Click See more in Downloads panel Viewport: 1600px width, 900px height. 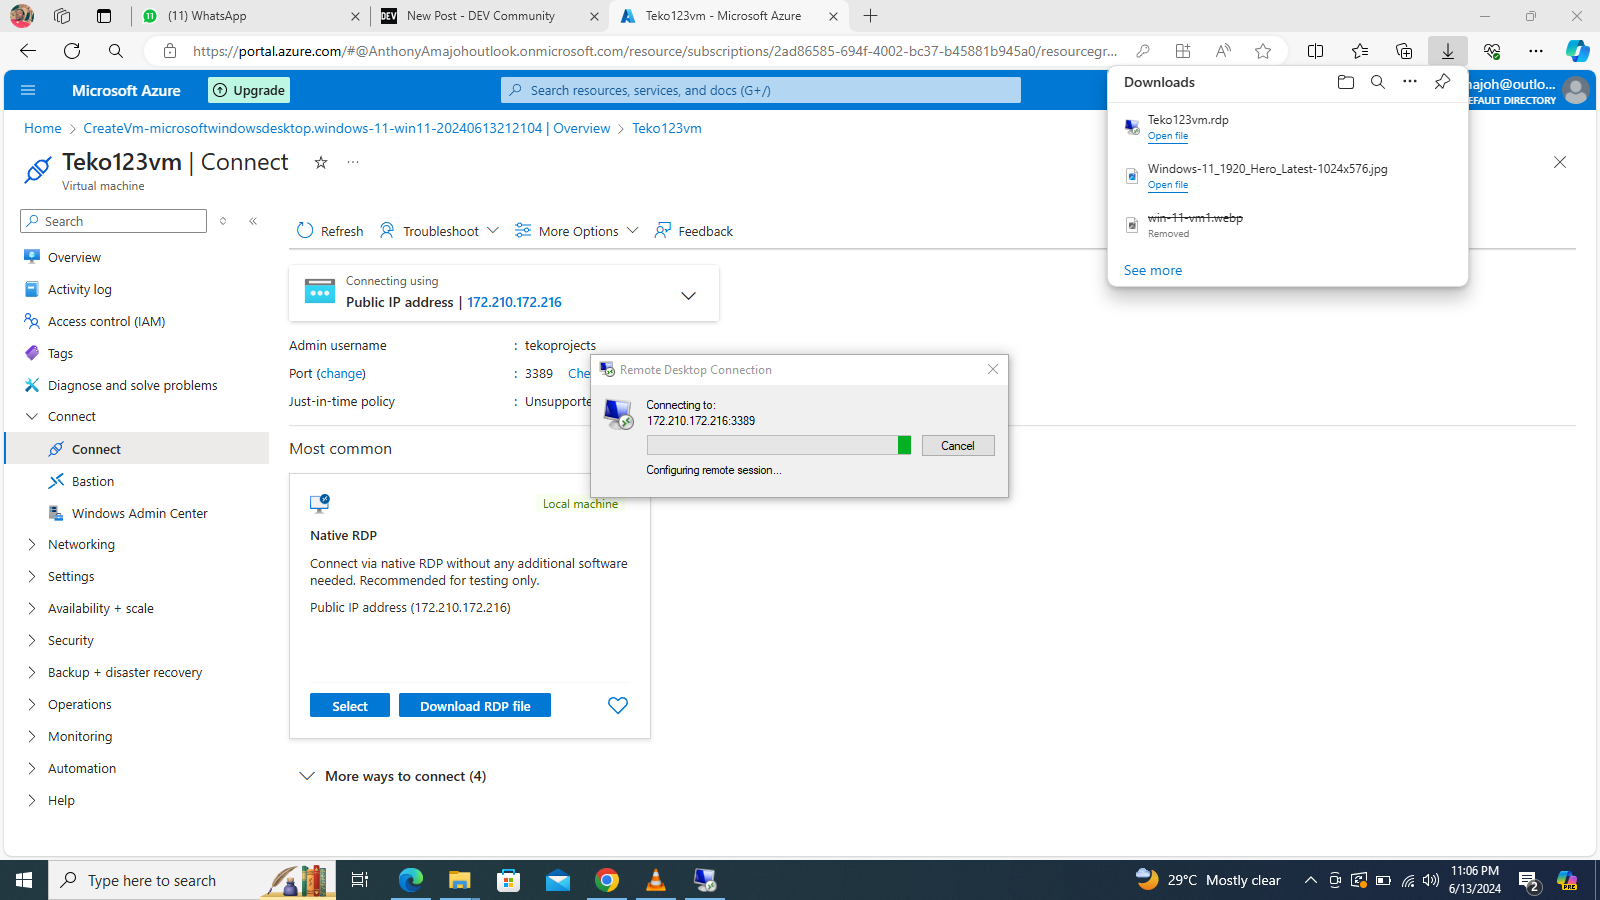[1153, 270]
